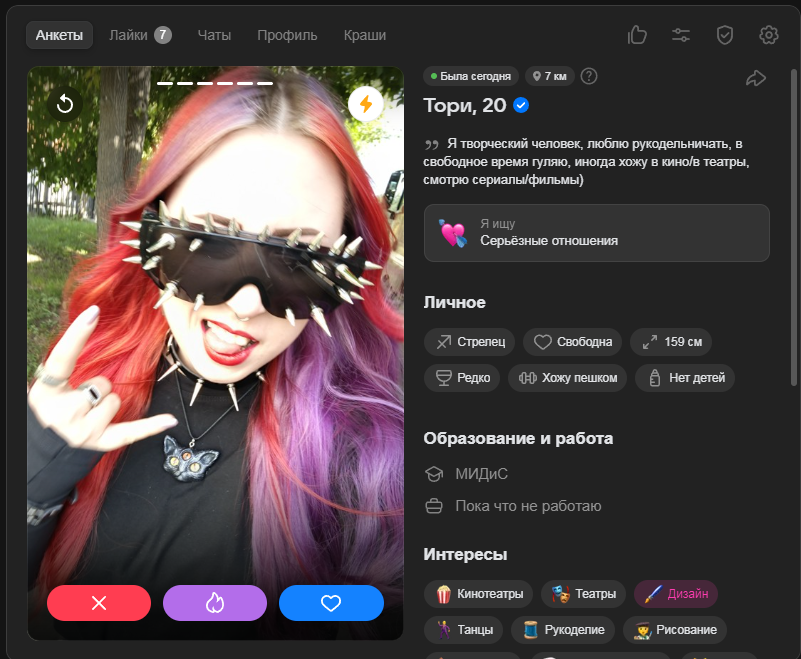The image size is (801, 659).
Task: Click the Редко drinking chip
Action: pos(462,378)
